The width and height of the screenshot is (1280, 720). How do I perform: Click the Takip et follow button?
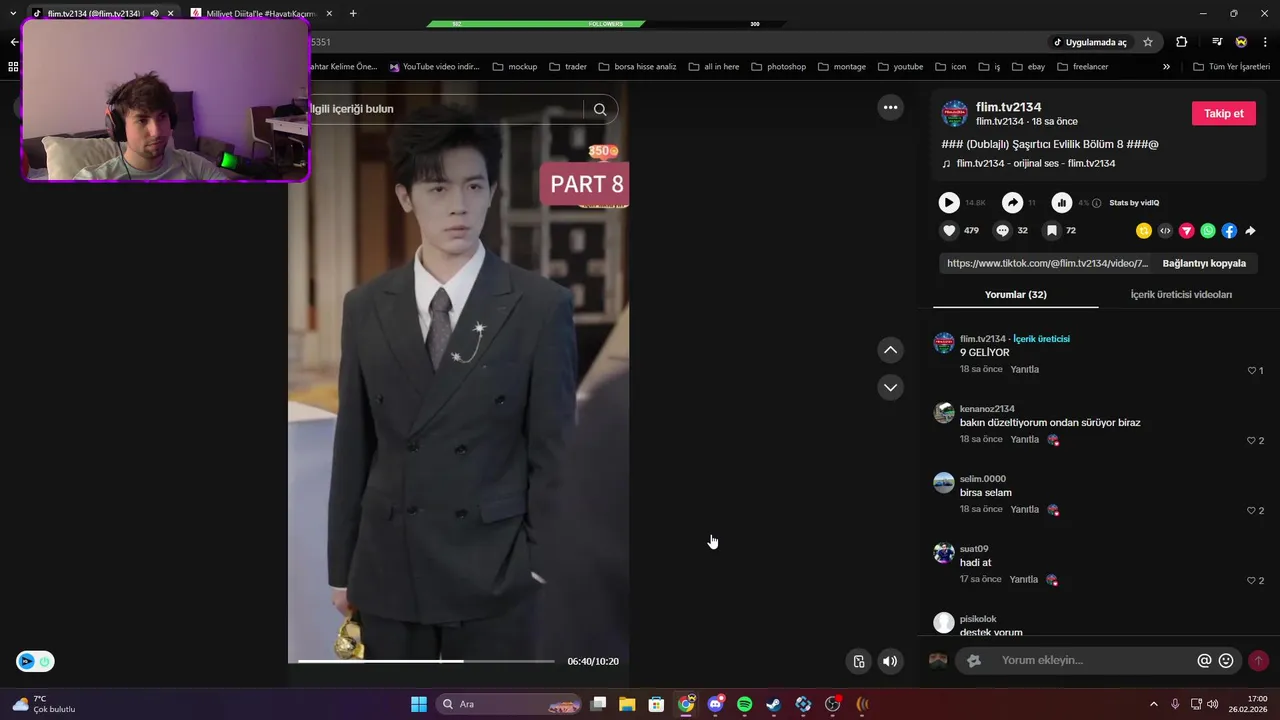pos(1223,113)
